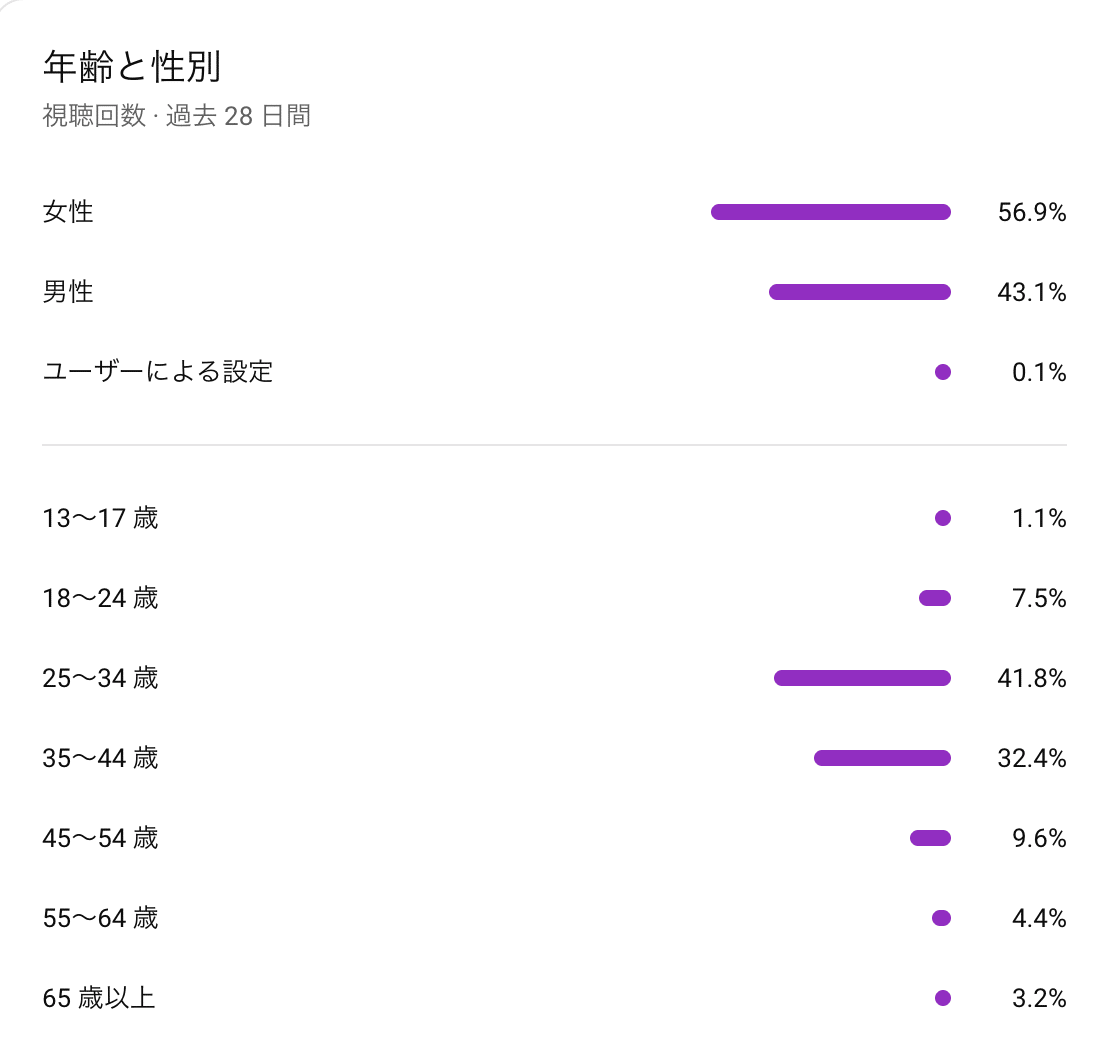Click the ユーザーによる設定 label

(158, 372)
